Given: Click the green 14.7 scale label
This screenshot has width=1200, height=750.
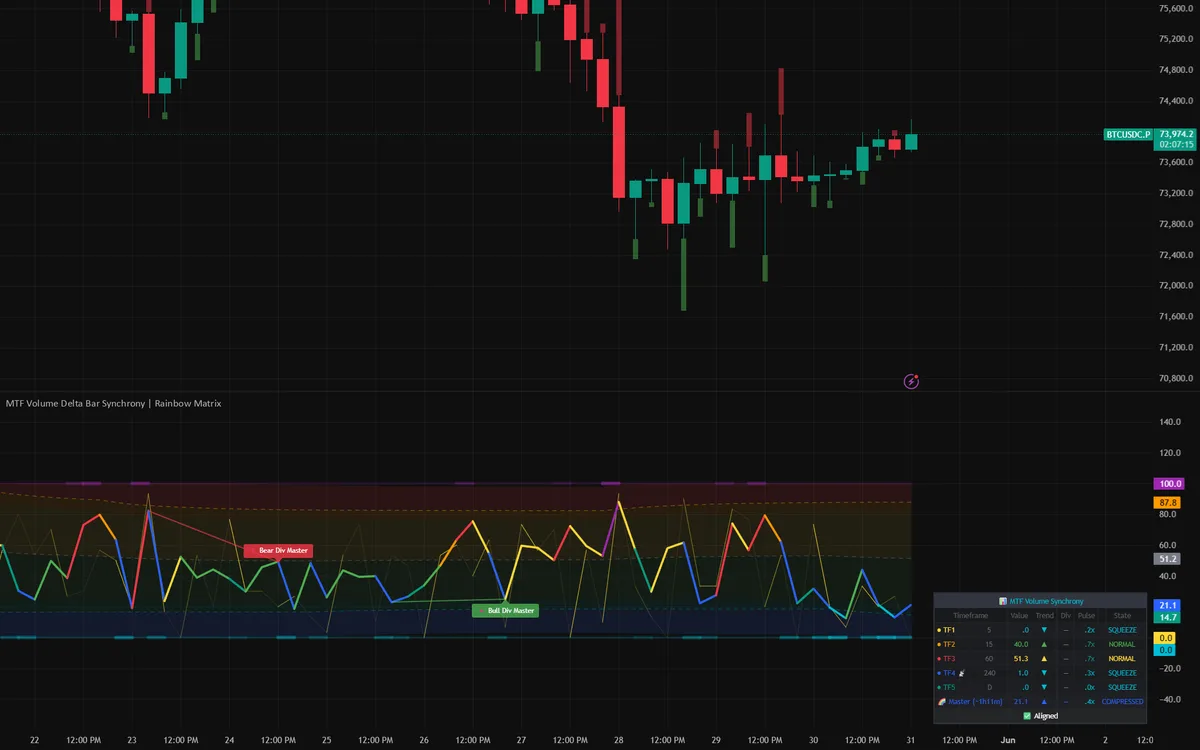Looking at the screenshot, I should point(1167,618).
